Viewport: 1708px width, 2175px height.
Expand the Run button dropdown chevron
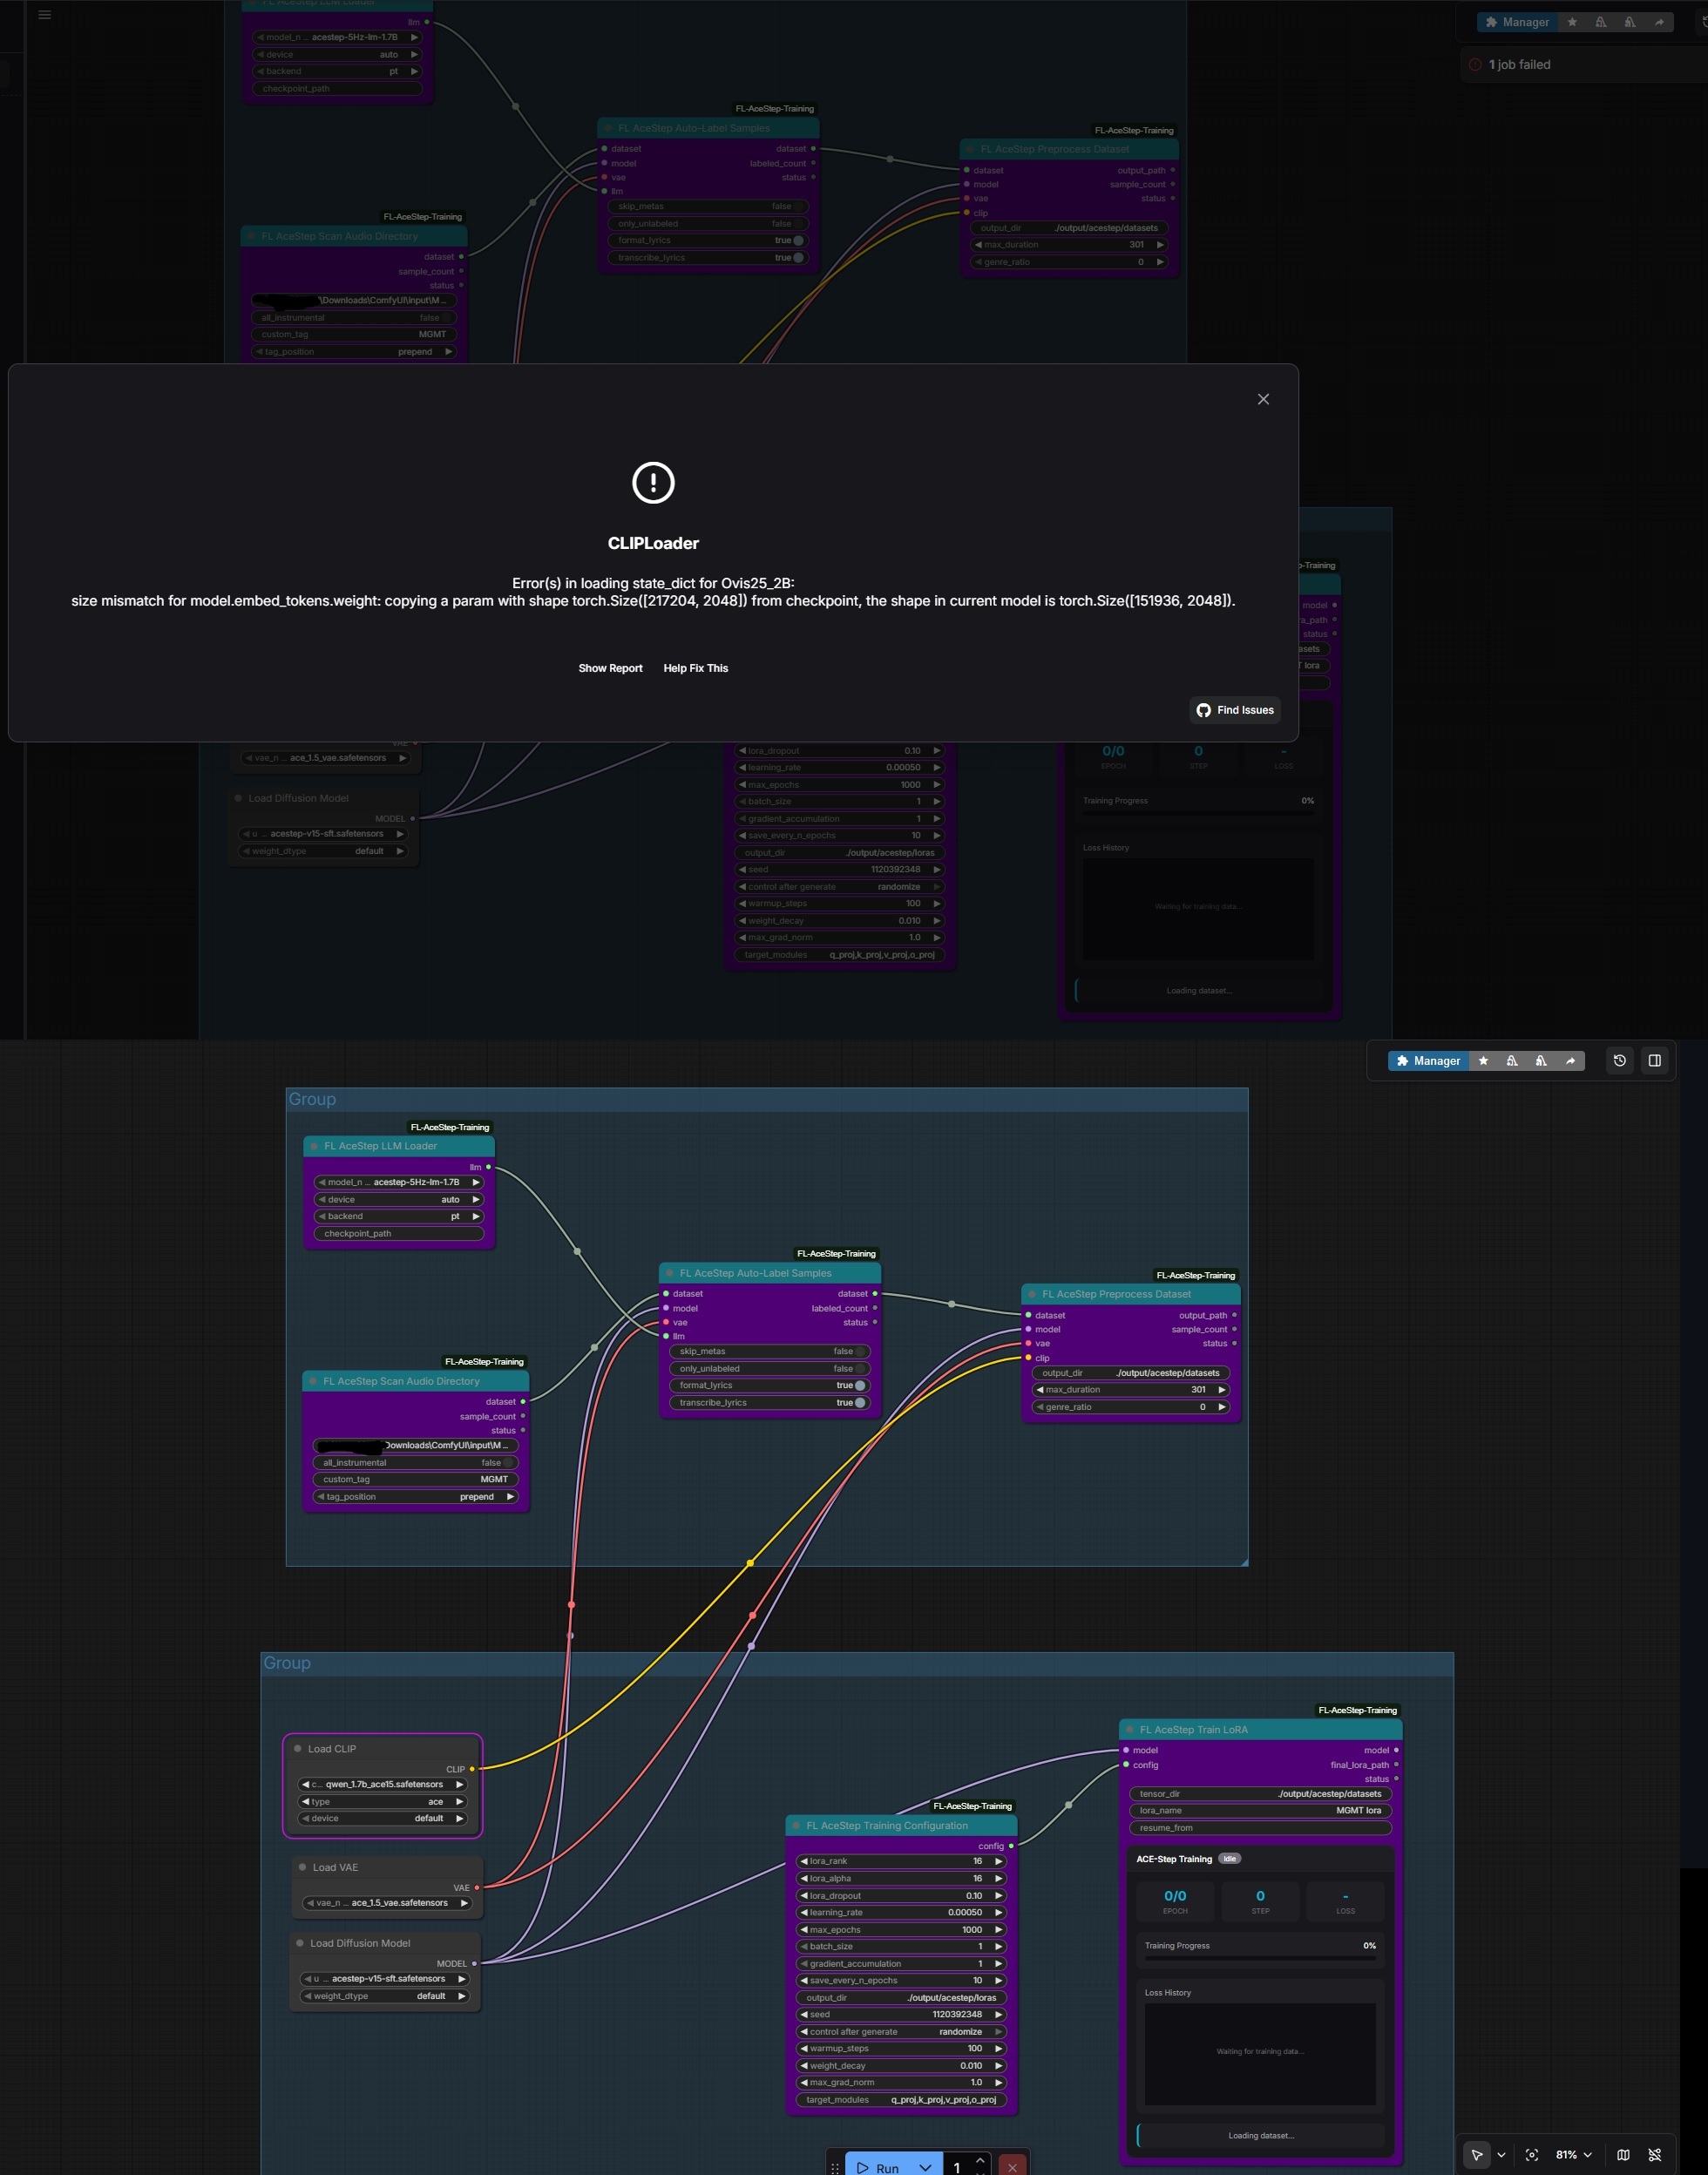(925, 2167)
